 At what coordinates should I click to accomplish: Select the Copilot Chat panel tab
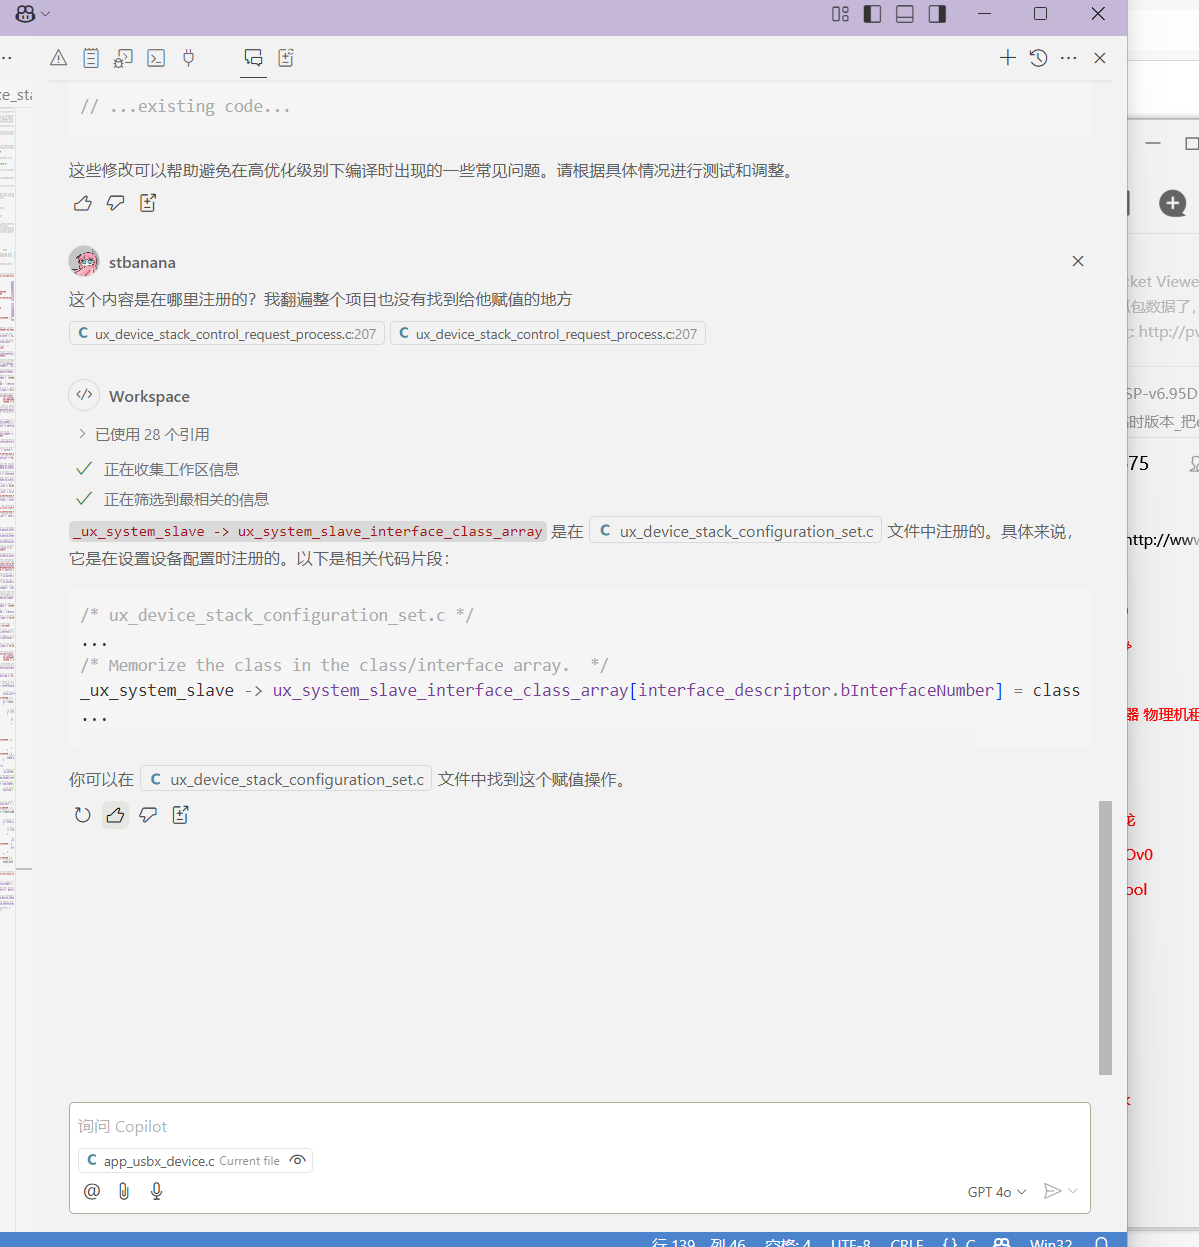253,58
